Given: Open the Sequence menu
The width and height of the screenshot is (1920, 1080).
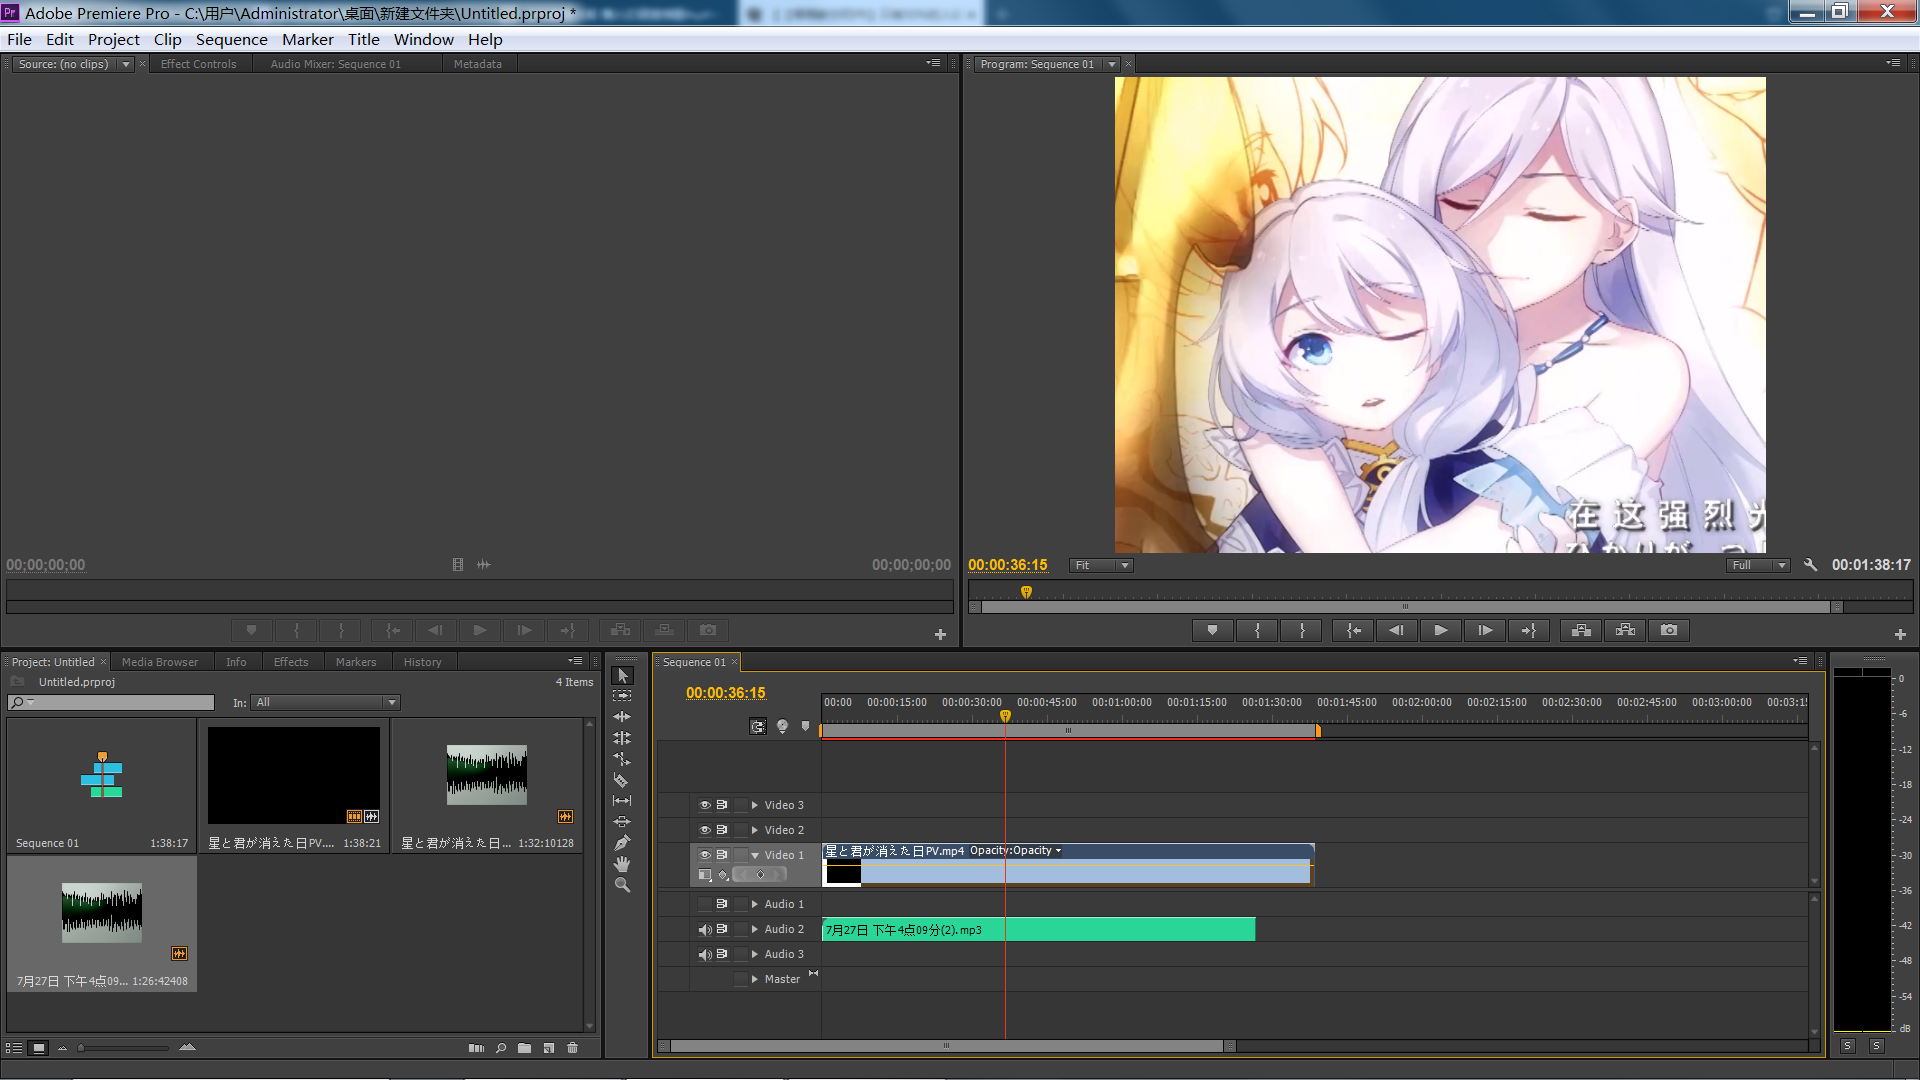Looking at the screenshot, I should click(x=231, y=39).
